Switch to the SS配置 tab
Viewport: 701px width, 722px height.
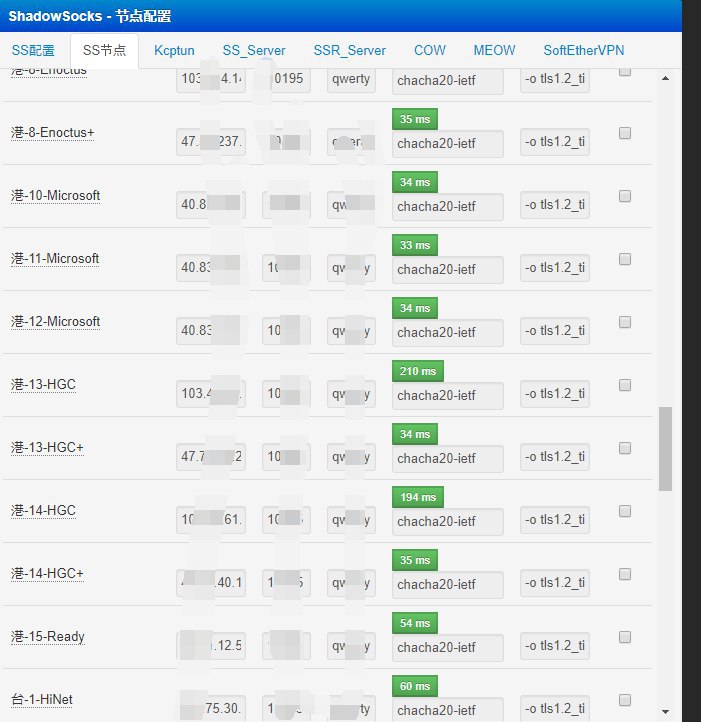pos(33,50)
